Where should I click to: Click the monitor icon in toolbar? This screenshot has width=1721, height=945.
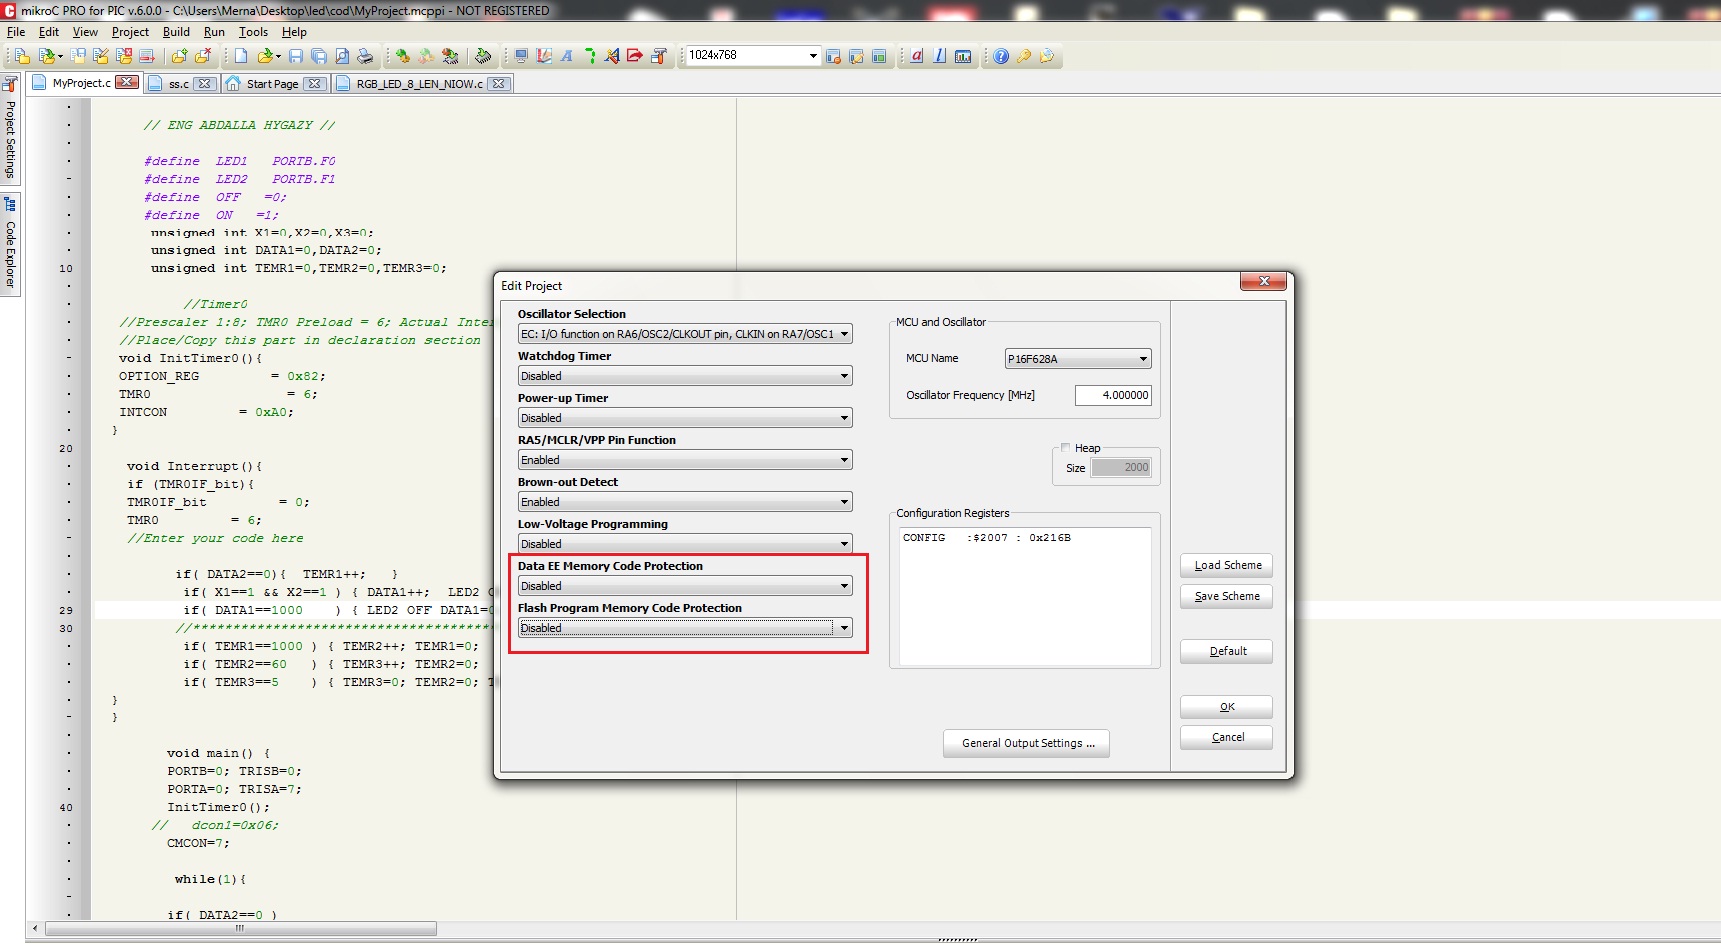tap(521, 56)
